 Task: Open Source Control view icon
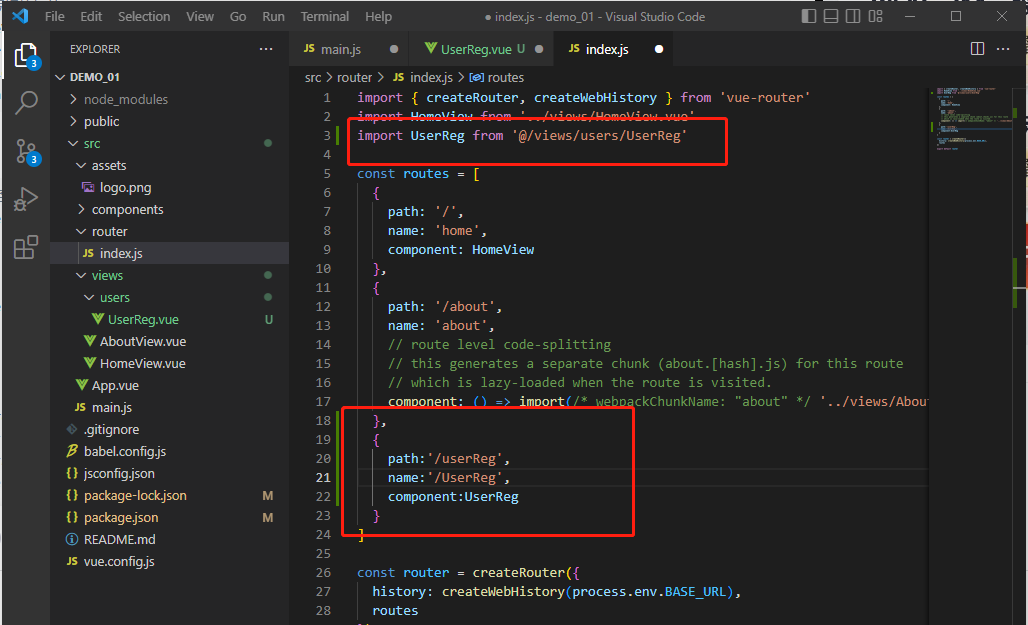pyautogui.click(x=26, y=151)
